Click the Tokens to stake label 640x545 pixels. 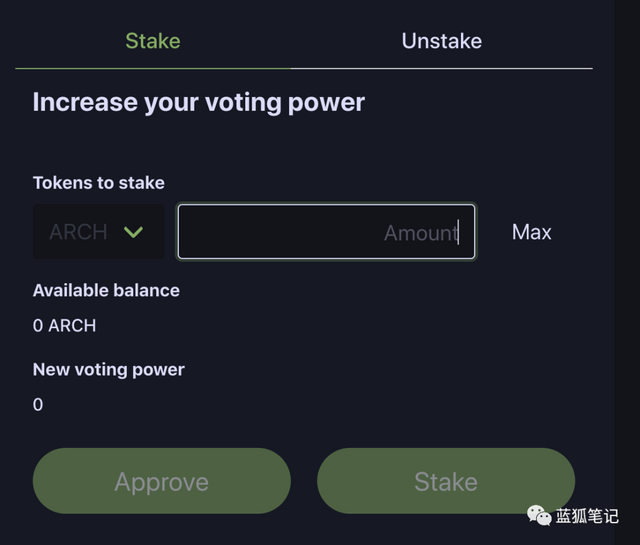pos(98,183)
